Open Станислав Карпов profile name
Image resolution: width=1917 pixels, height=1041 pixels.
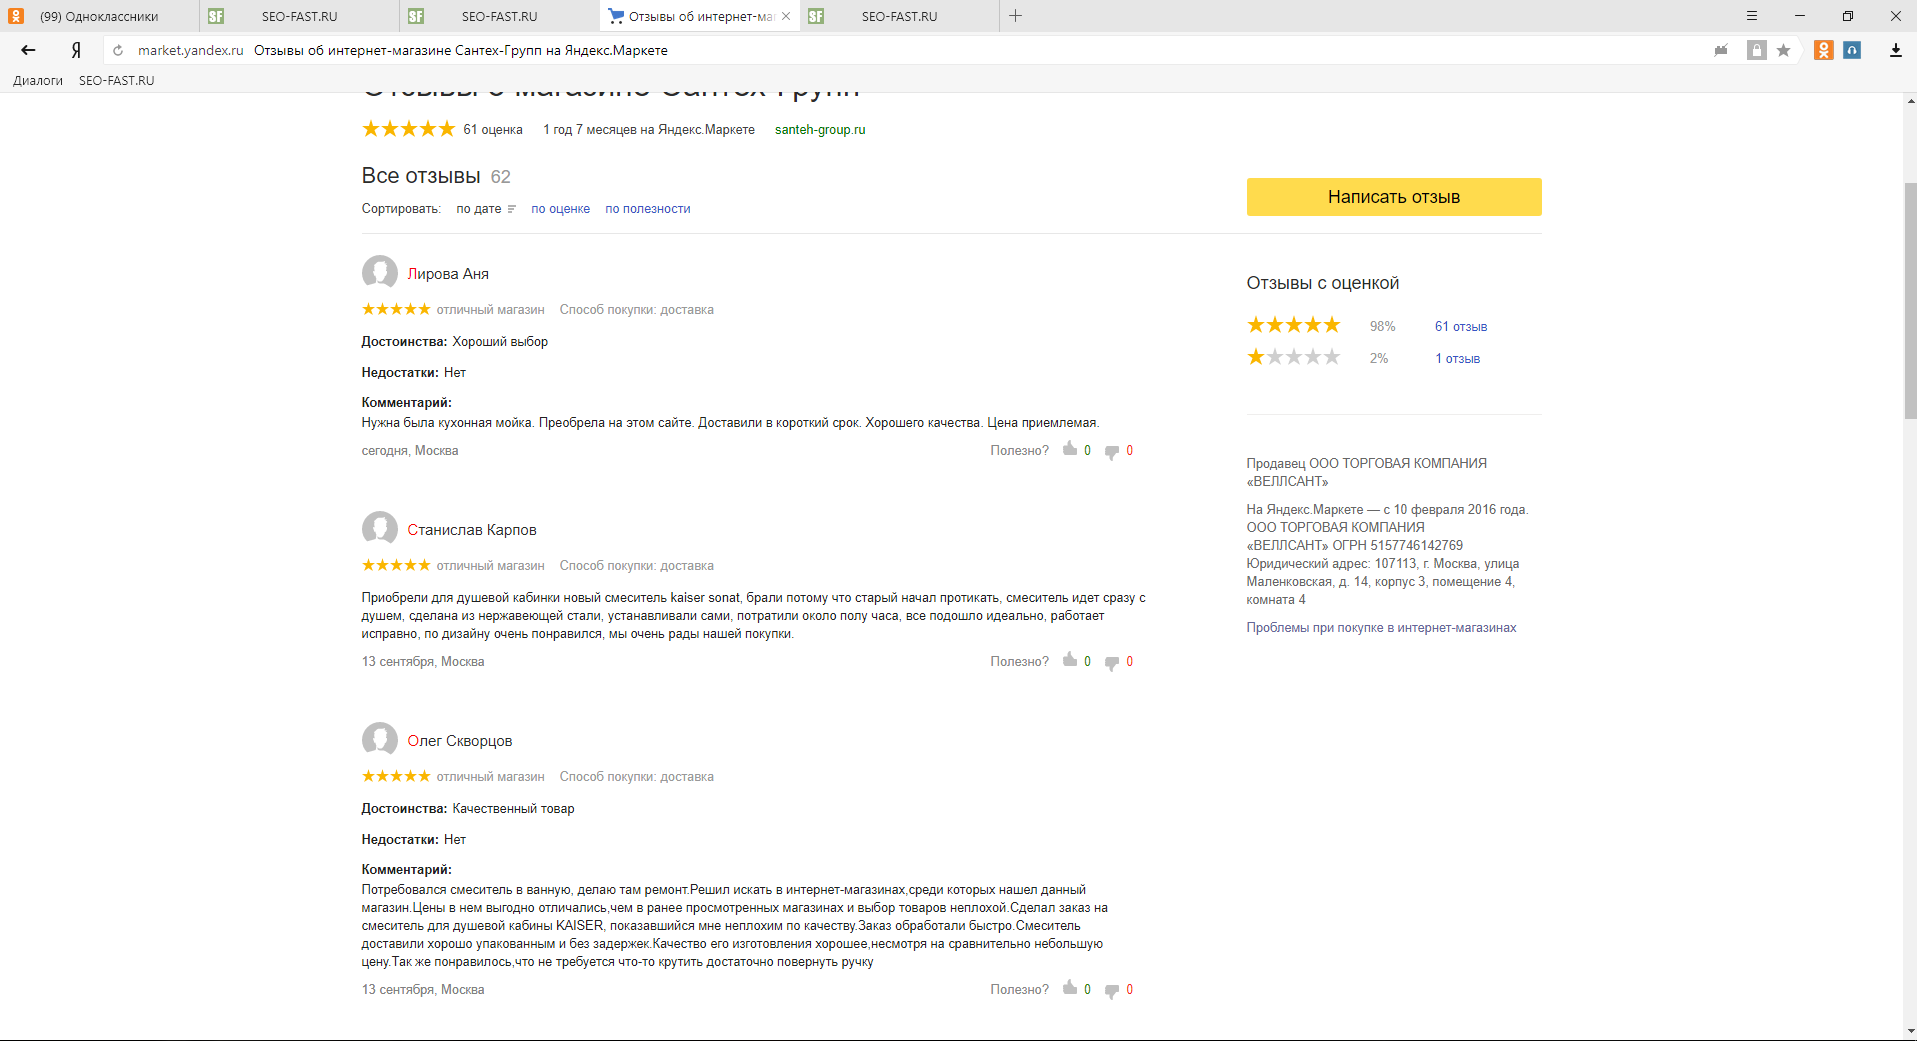pos(472,530)
